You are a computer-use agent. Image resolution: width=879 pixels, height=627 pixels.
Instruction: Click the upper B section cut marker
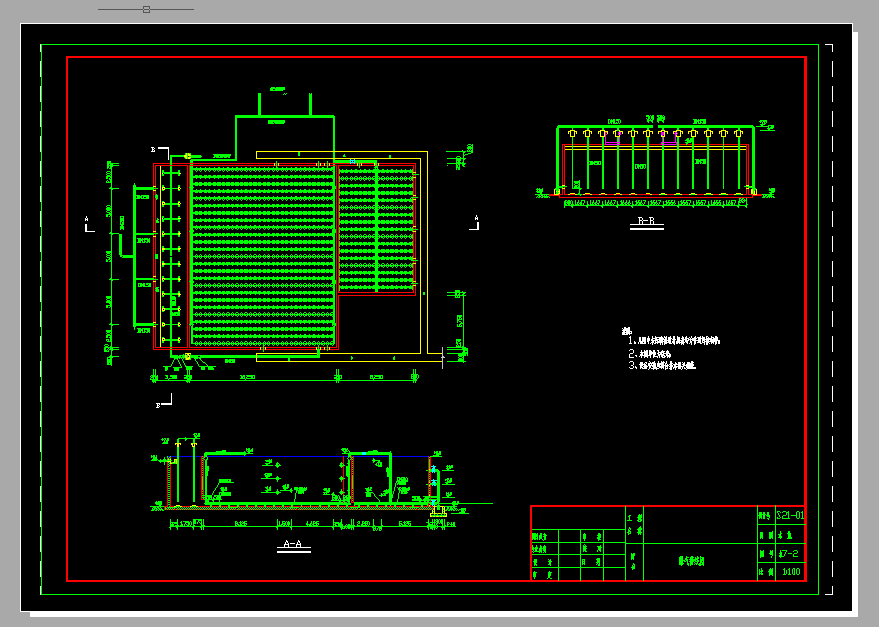pyautogui.click(x=161, y=152)
